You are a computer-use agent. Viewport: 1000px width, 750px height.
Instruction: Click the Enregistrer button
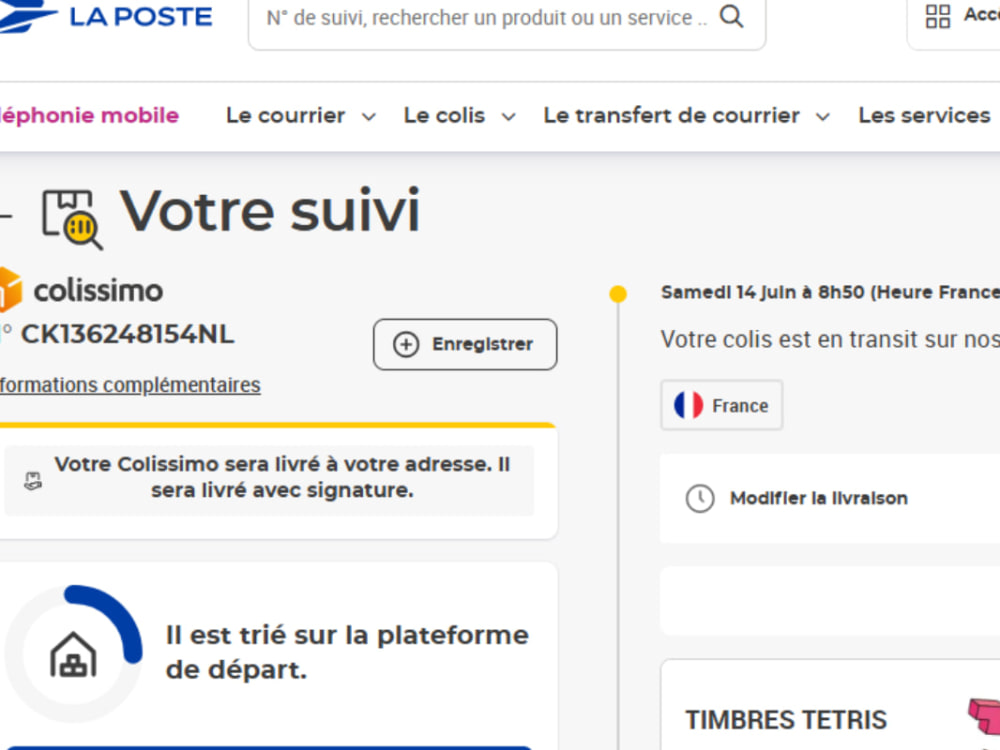tap(465, 344)
